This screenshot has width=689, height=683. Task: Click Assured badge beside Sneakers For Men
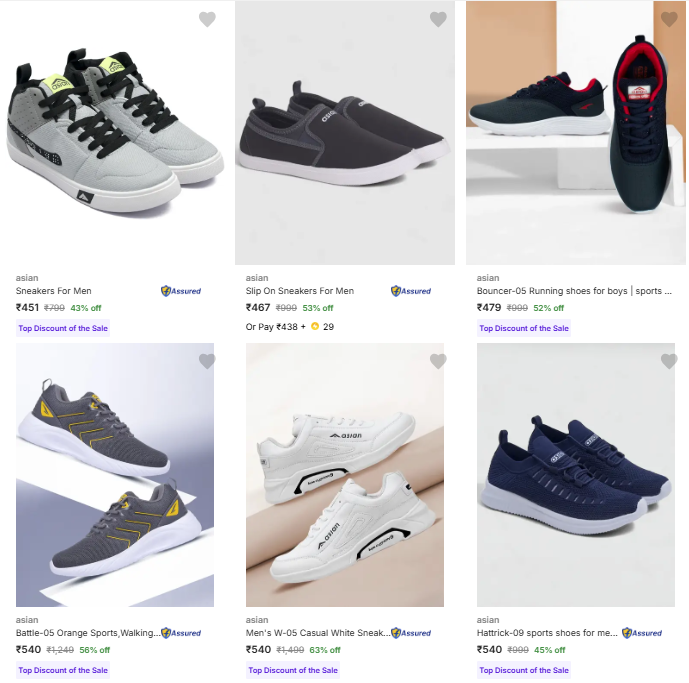[x=181, y=291]
